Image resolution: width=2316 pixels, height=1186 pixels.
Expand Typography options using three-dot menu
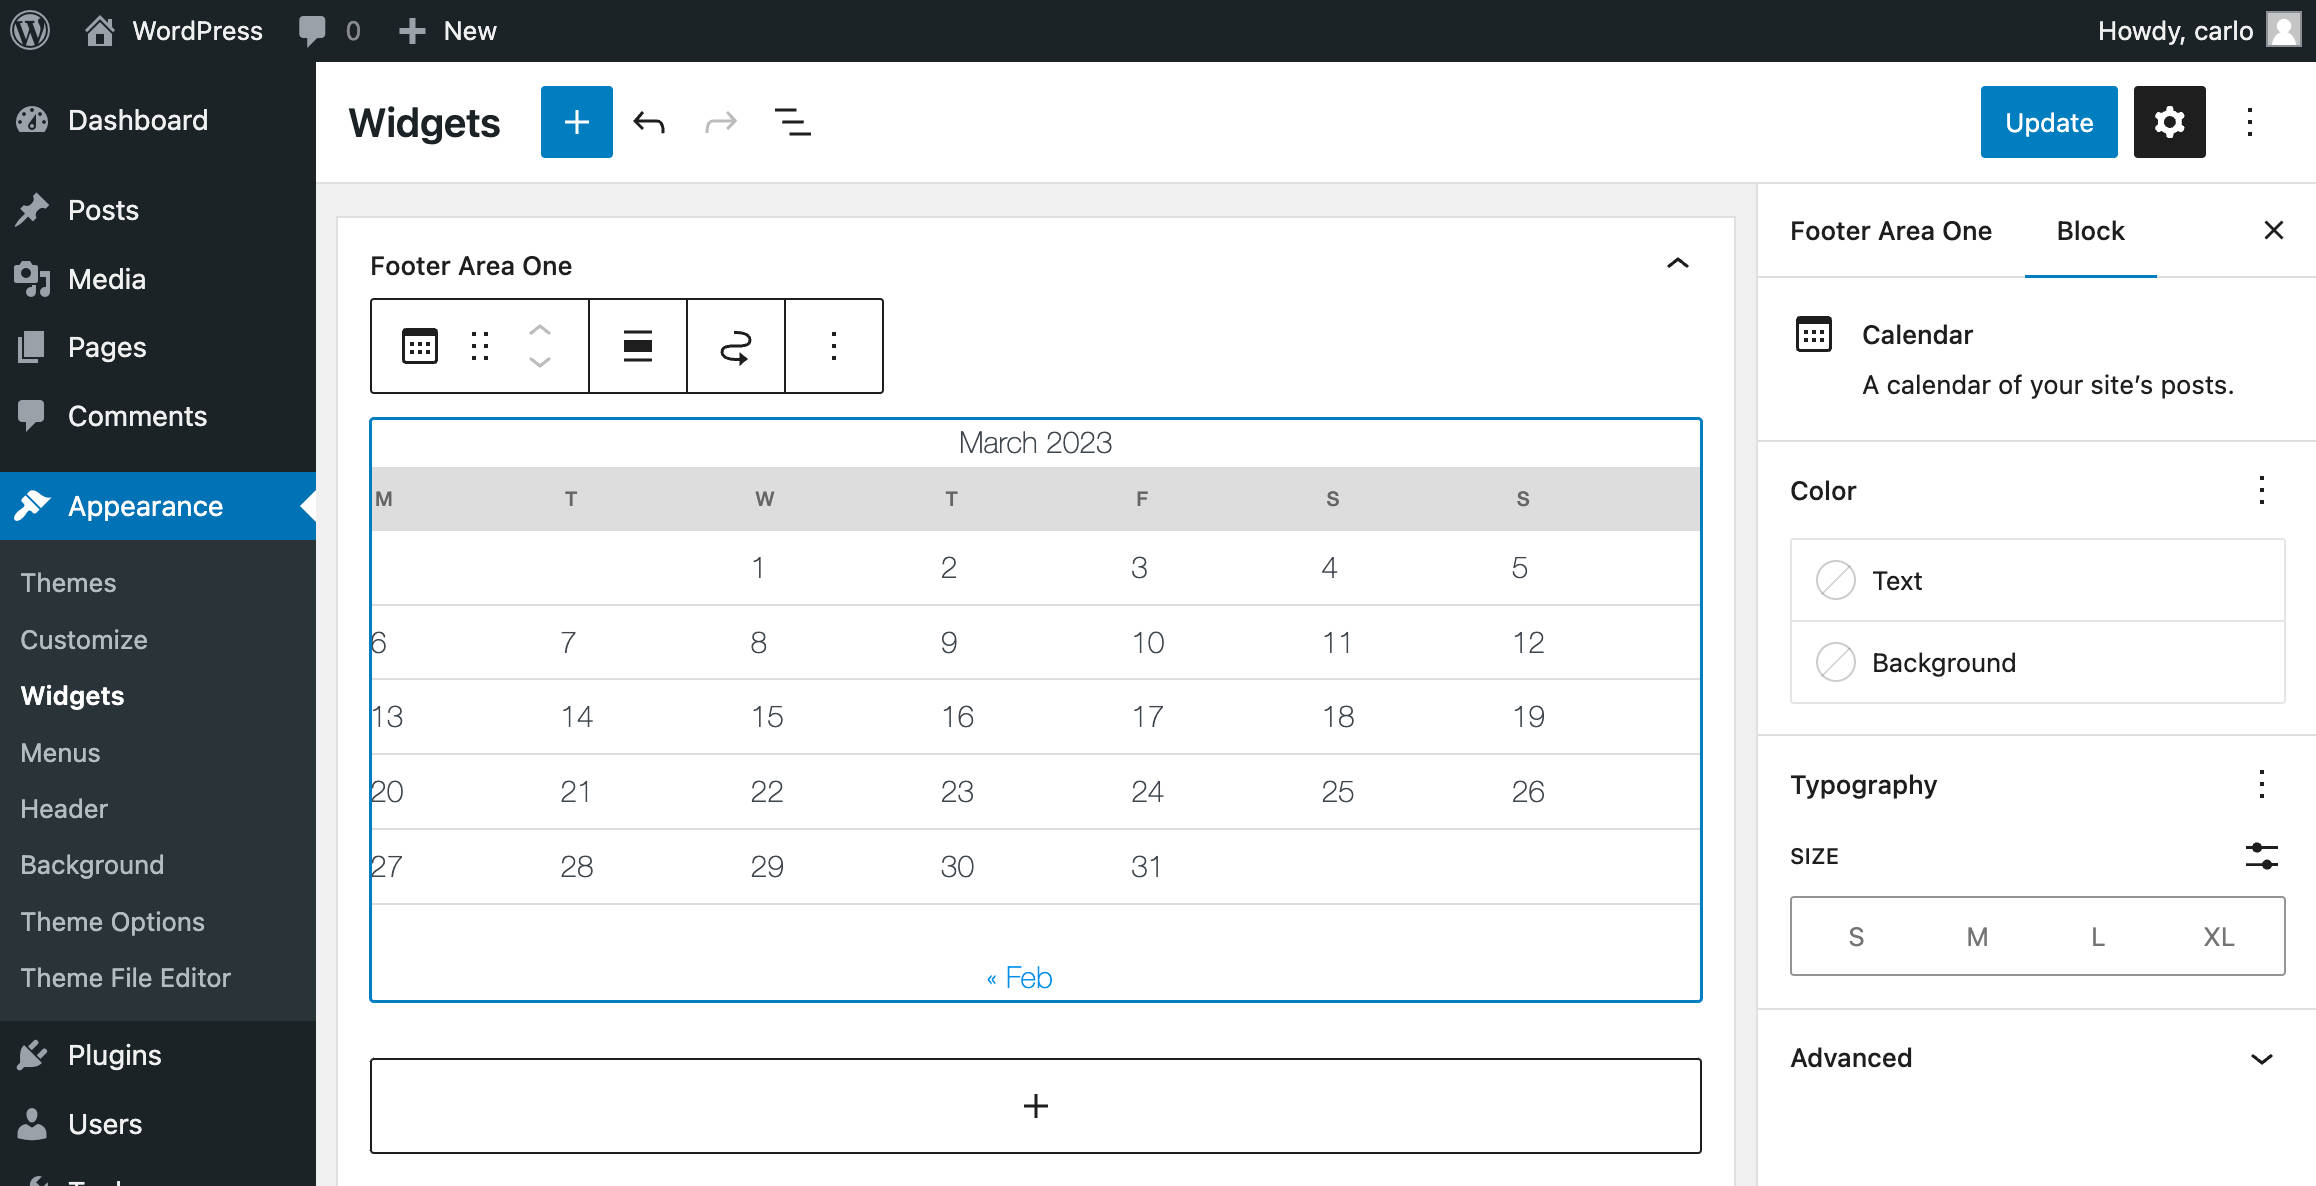(x=2262, y=784)
